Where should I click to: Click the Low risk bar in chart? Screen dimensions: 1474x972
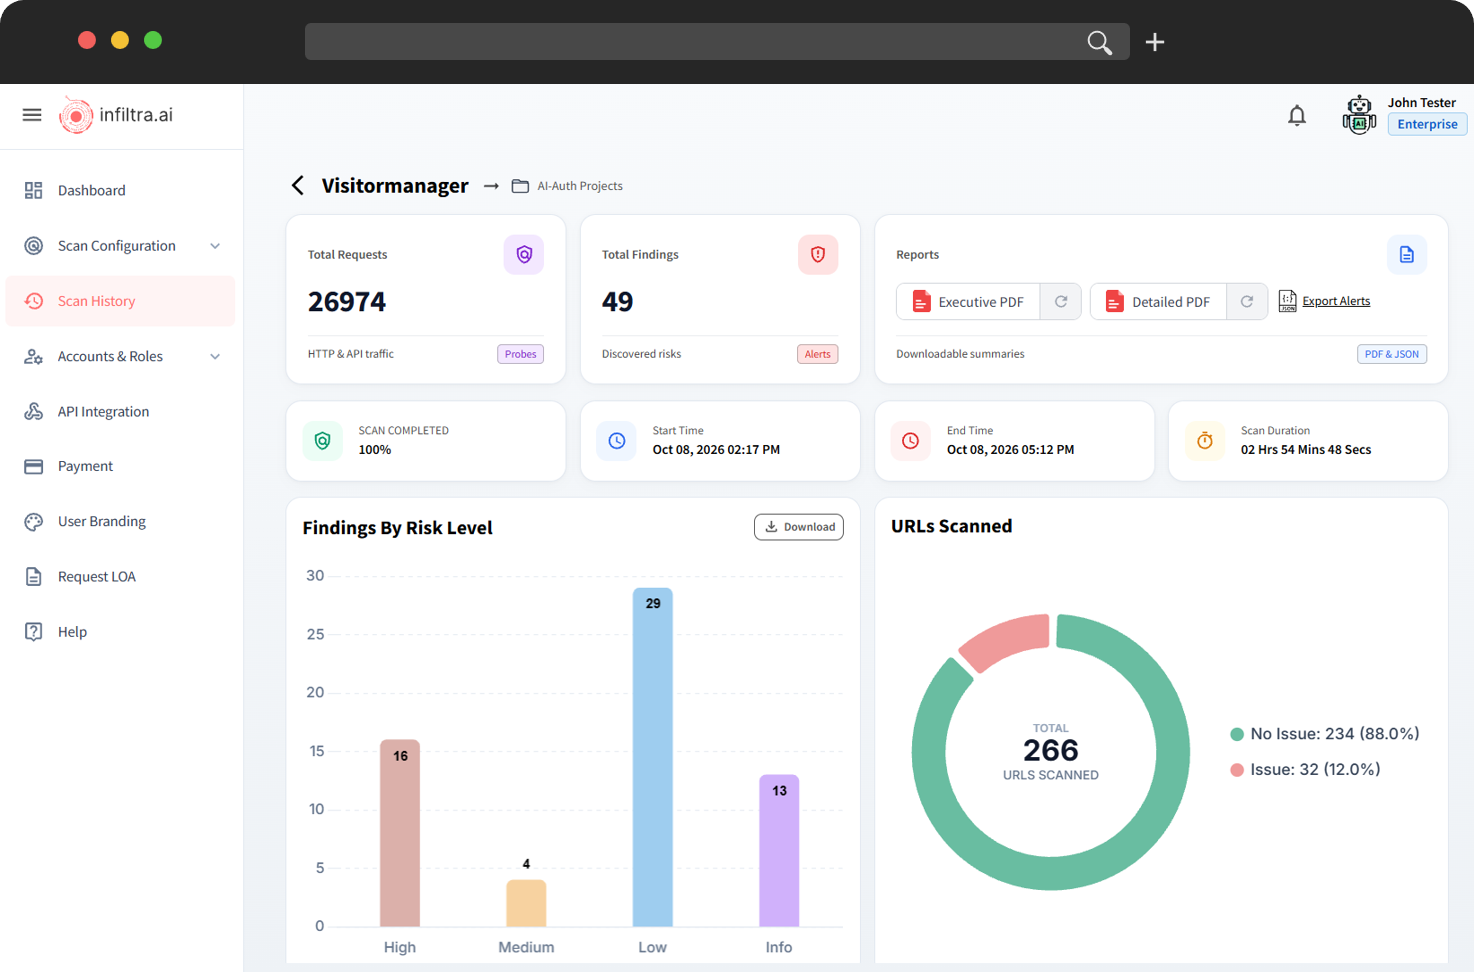click(653, 757)
